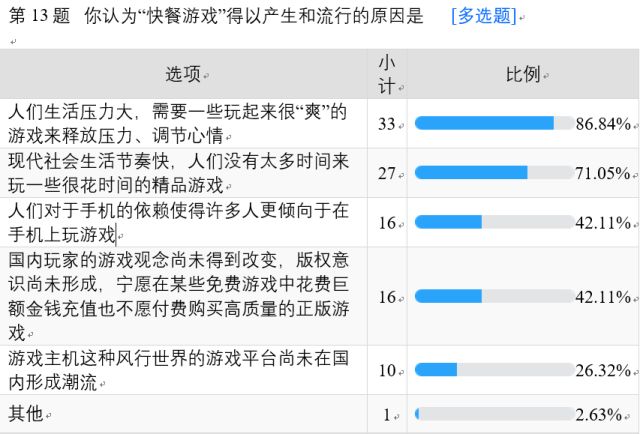Click the count 27 cell
Screen dimensions: 640x434
point(388,172)
